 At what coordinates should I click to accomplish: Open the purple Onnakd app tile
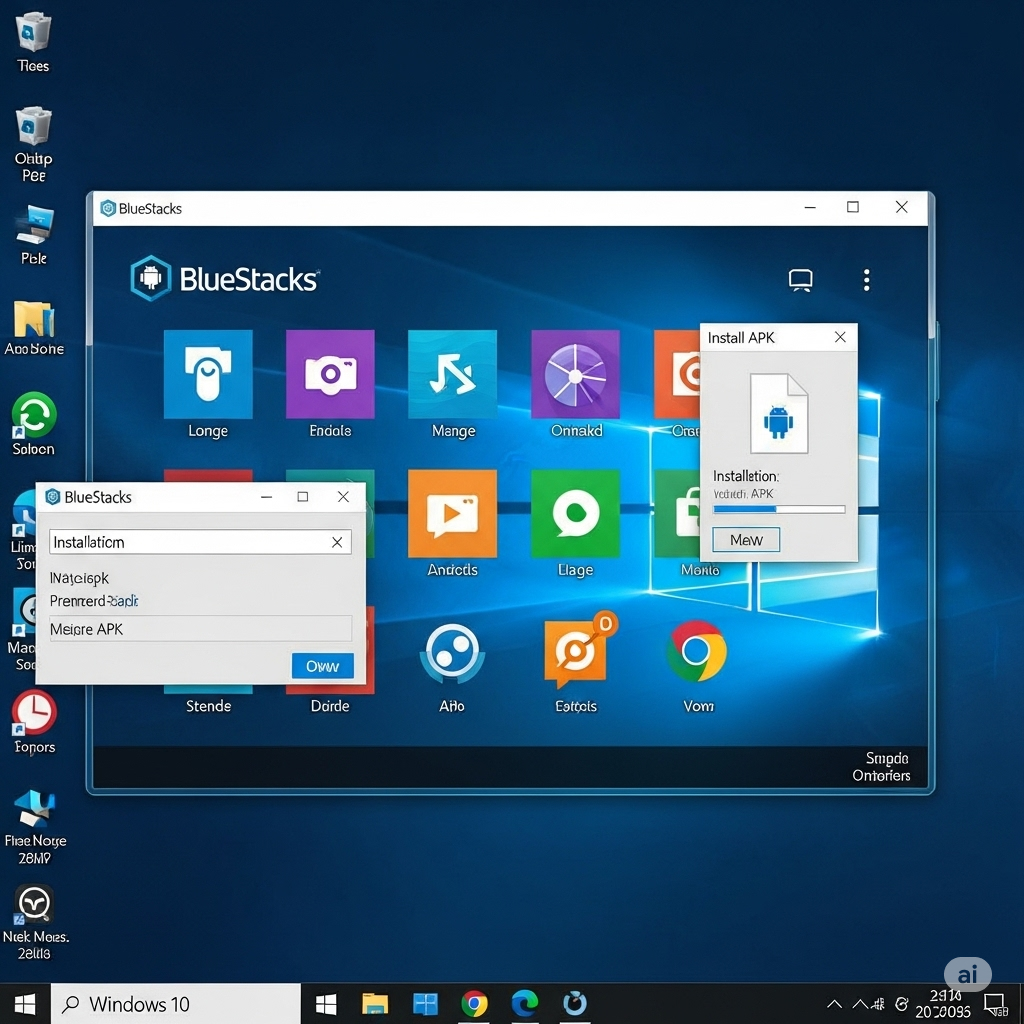(x=575, y=374)
